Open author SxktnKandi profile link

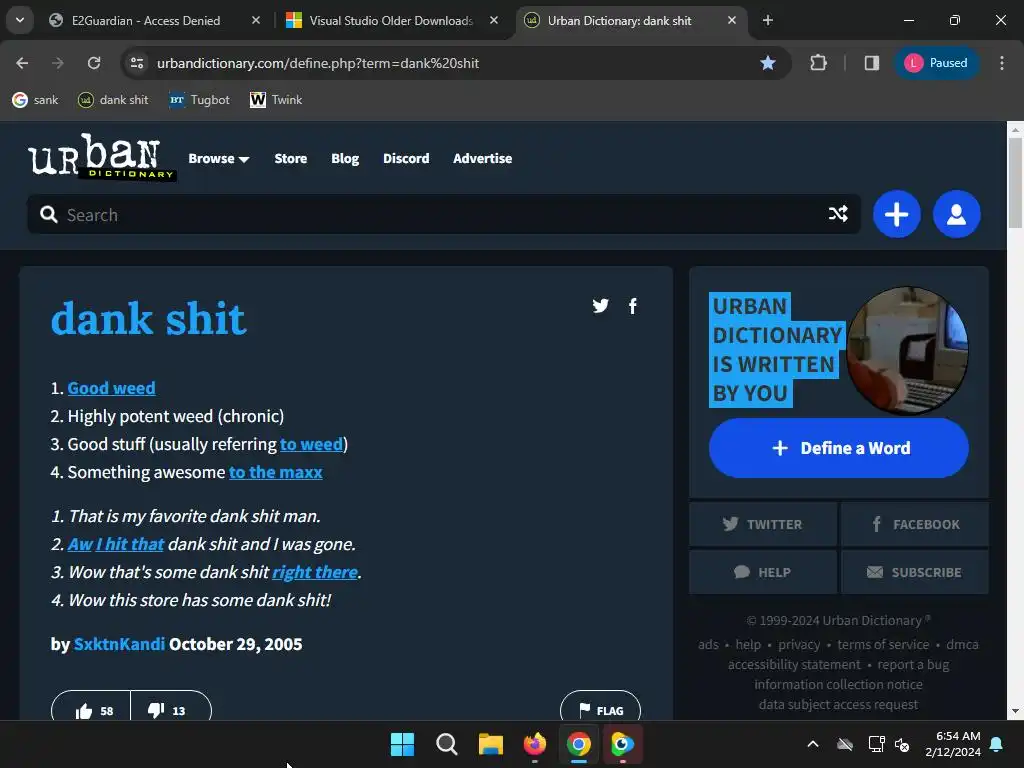(120, 644)
